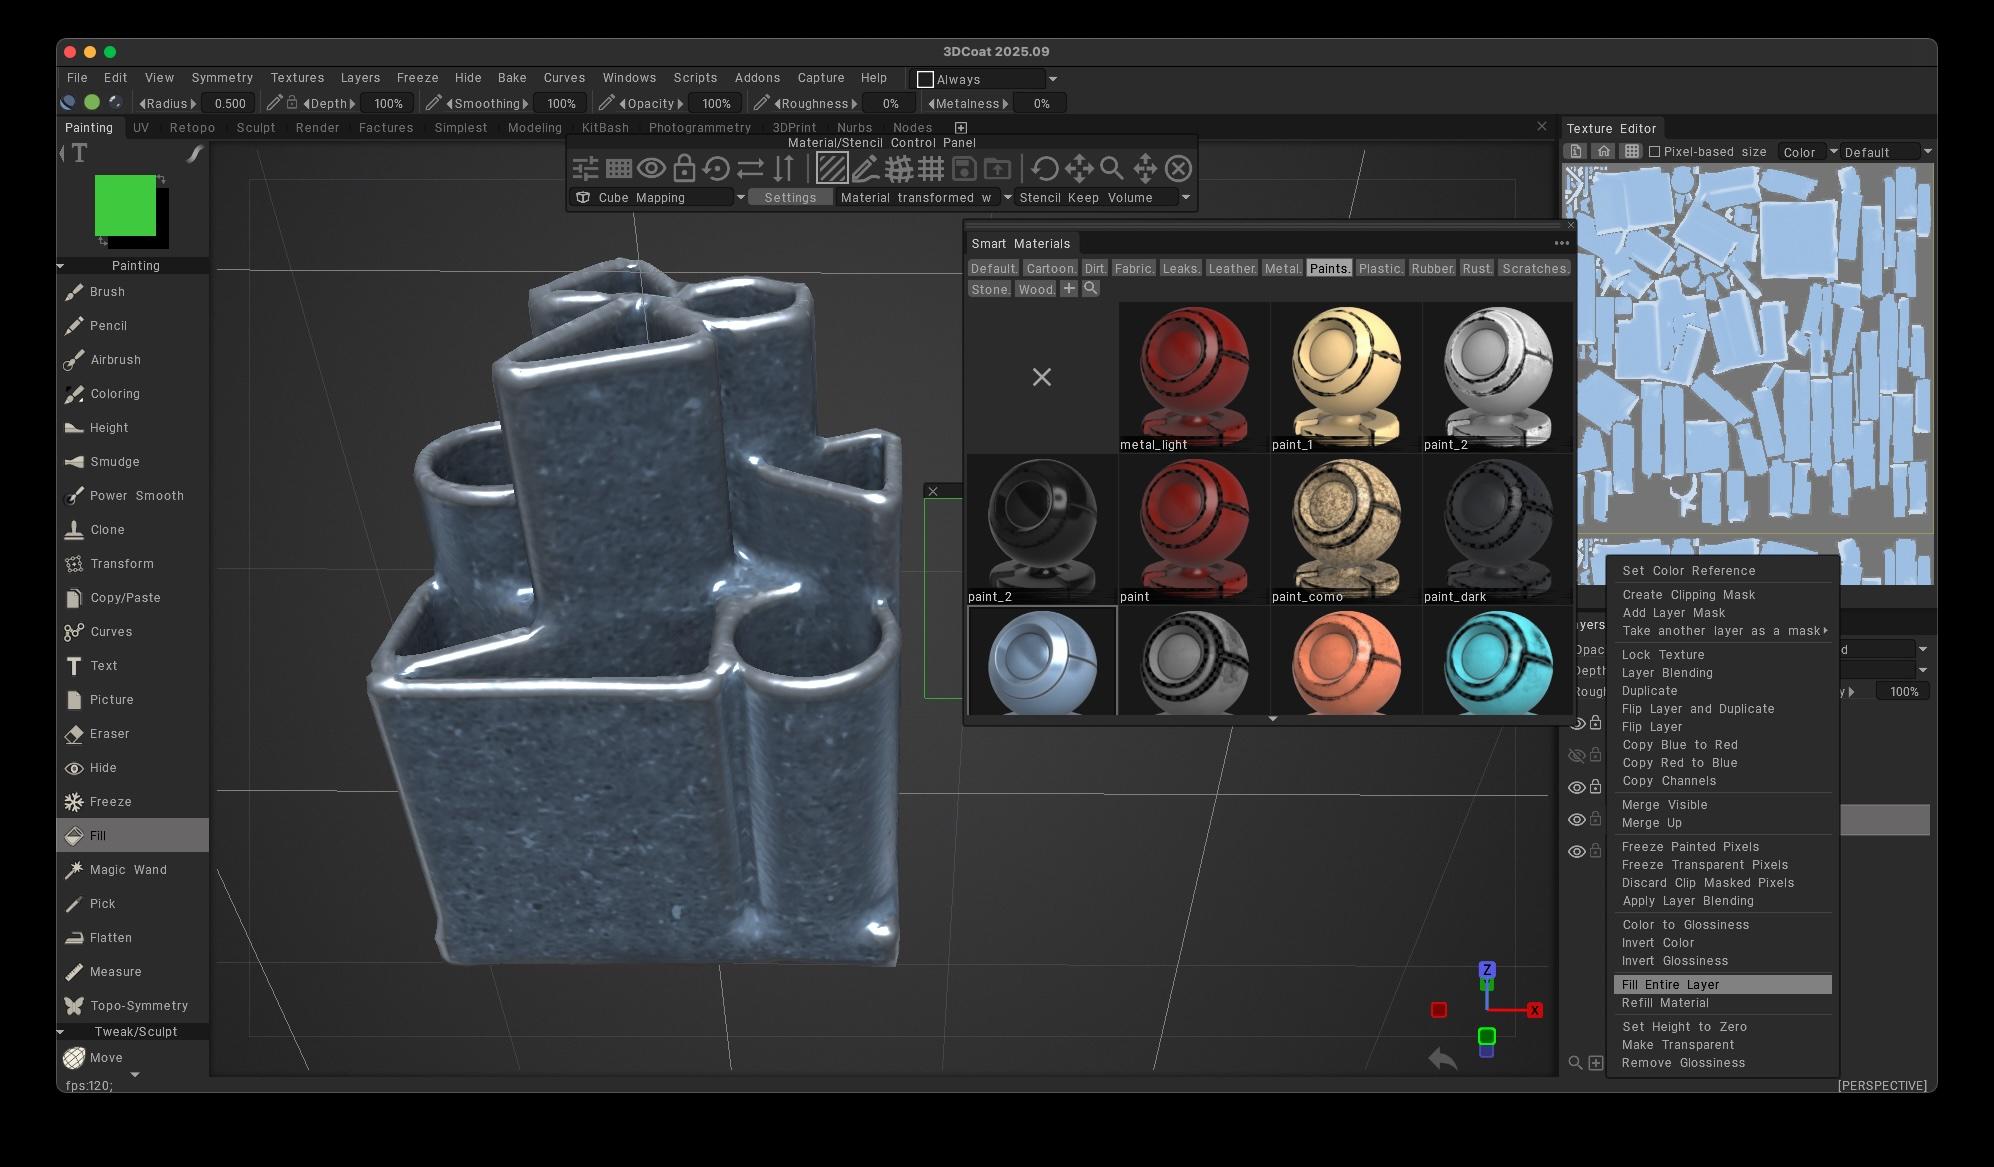The height and width of the screenshot is (1167, 1994).
Task: Select the Topo-Symmetry tool
Action: pyautogui.click(x=138, y=1006)
